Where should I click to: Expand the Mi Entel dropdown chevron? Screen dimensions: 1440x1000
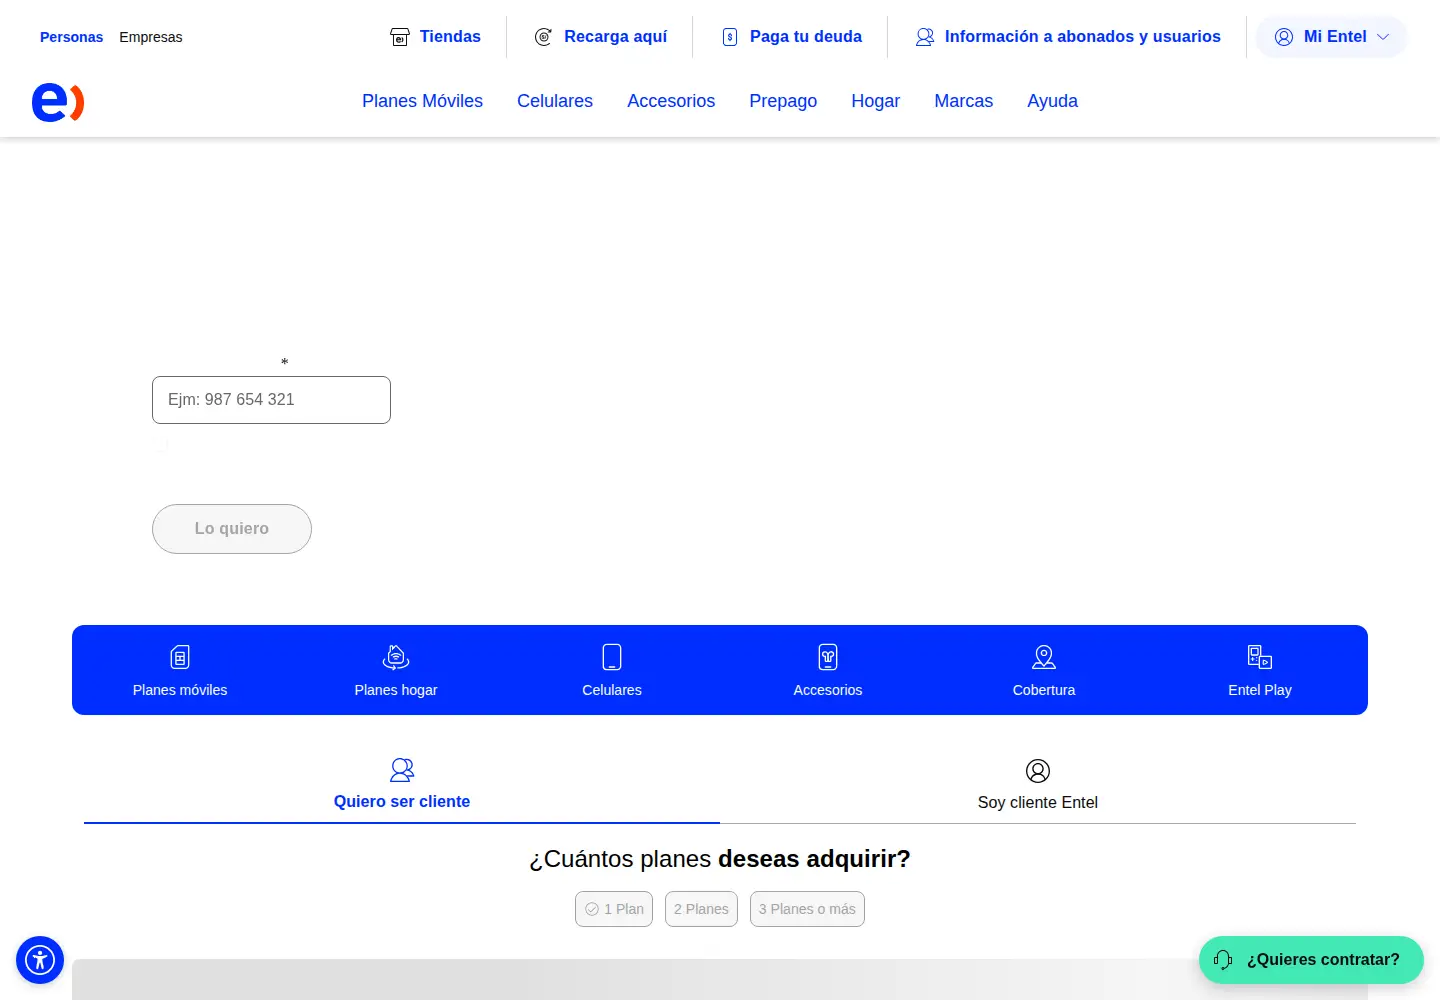[x=1383, y=37]
